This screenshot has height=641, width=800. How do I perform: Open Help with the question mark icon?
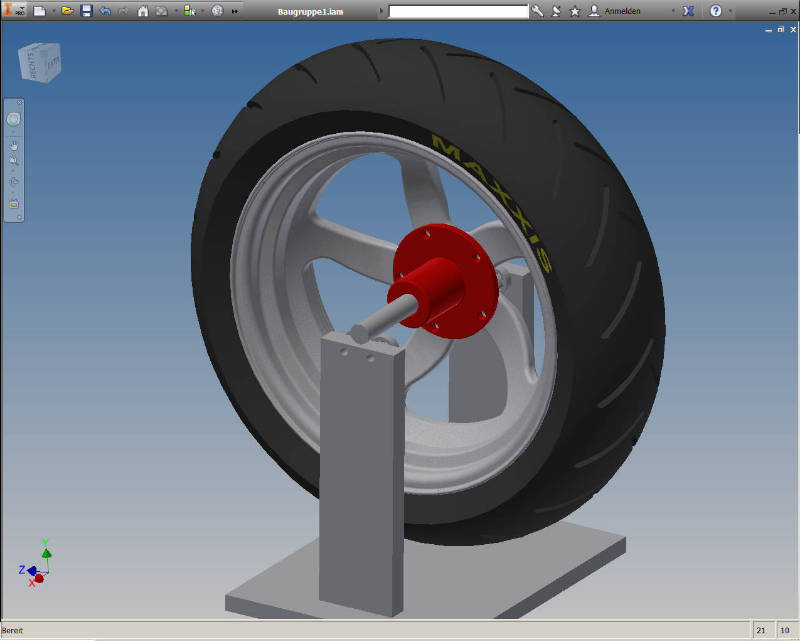(x=716, y=11)
